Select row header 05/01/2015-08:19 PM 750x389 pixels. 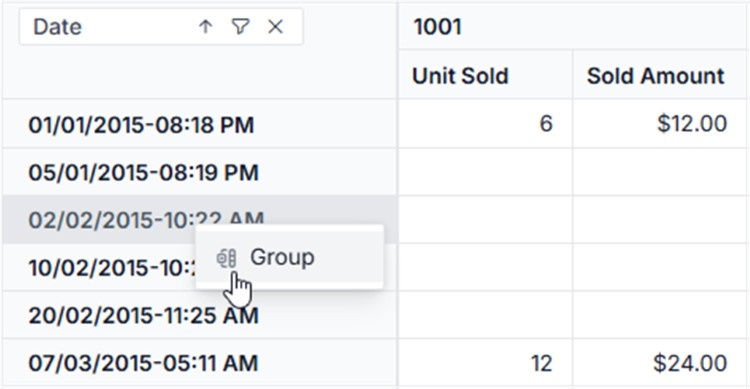tap(199, 172)
